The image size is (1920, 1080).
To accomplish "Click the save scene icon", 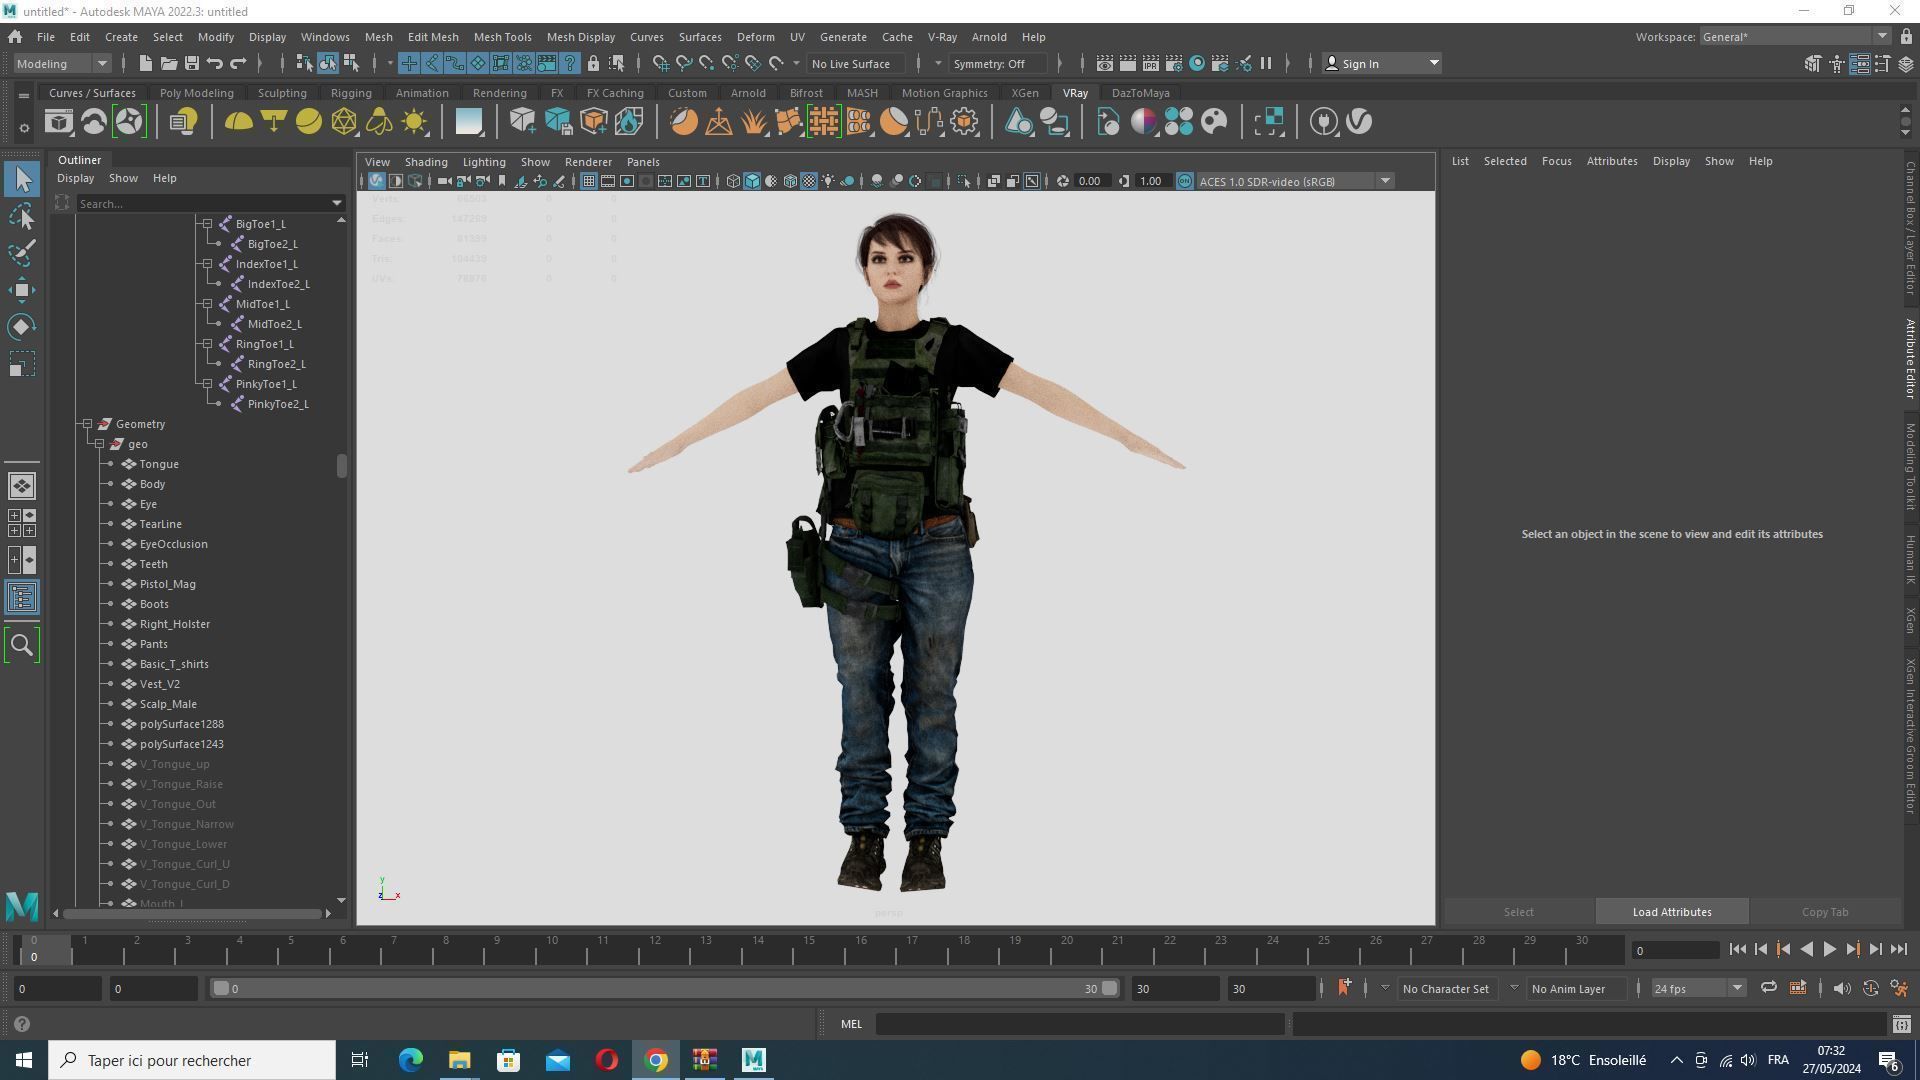I will coord(191,63).
